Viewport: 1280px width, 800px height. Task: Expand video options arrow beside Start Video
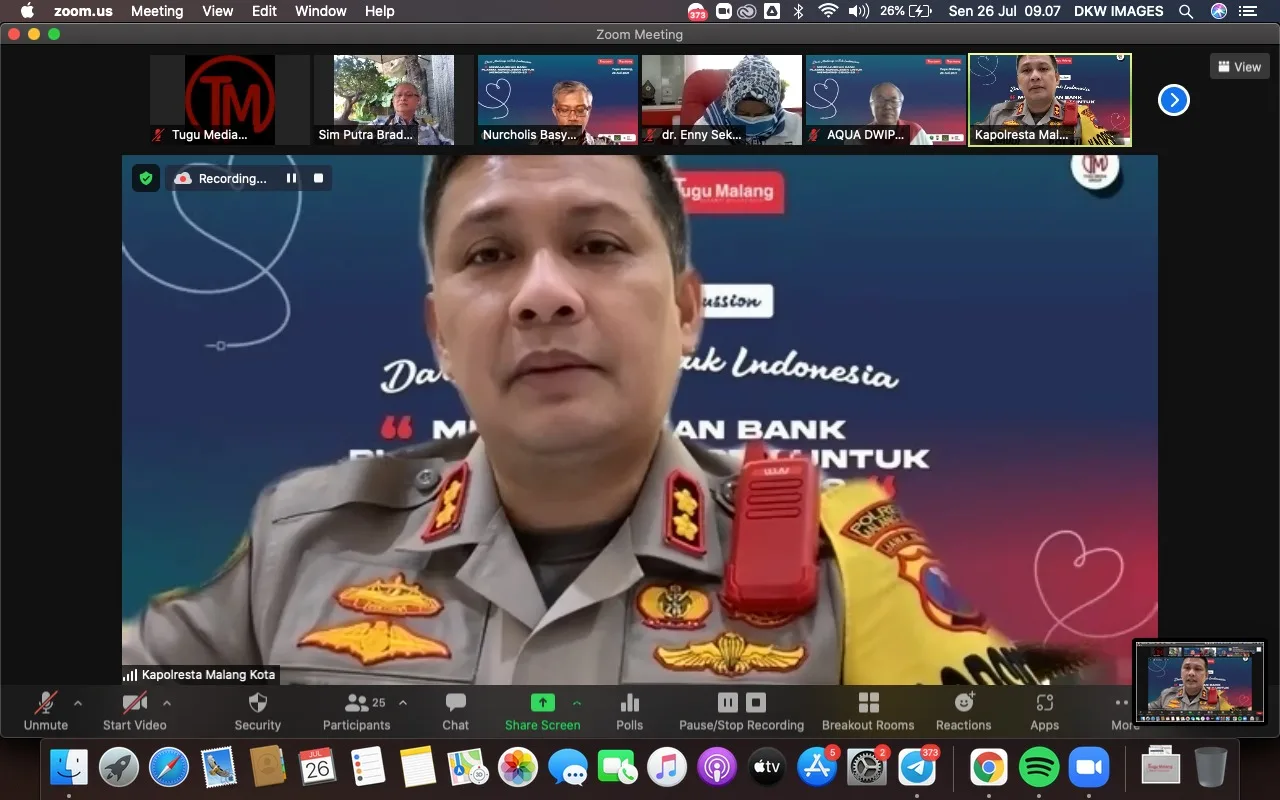tap(167, 702)
